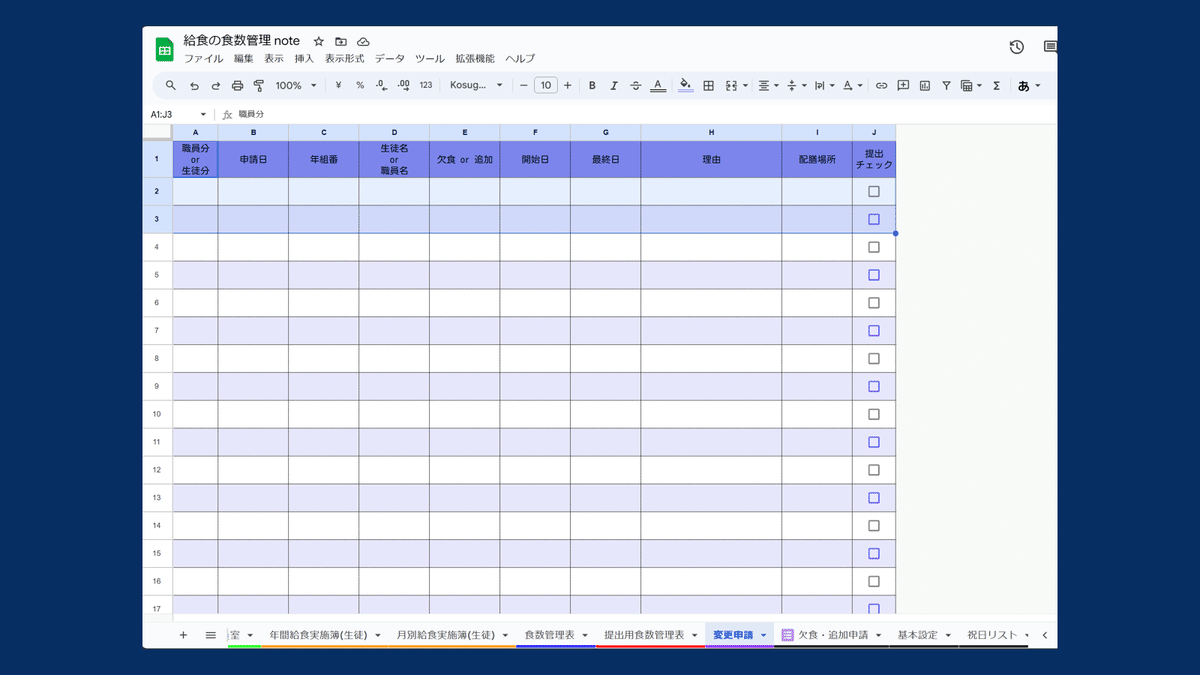The image size is (1200, 675).
Task: Increase decimal places
Action: click(x=404, y=86)
